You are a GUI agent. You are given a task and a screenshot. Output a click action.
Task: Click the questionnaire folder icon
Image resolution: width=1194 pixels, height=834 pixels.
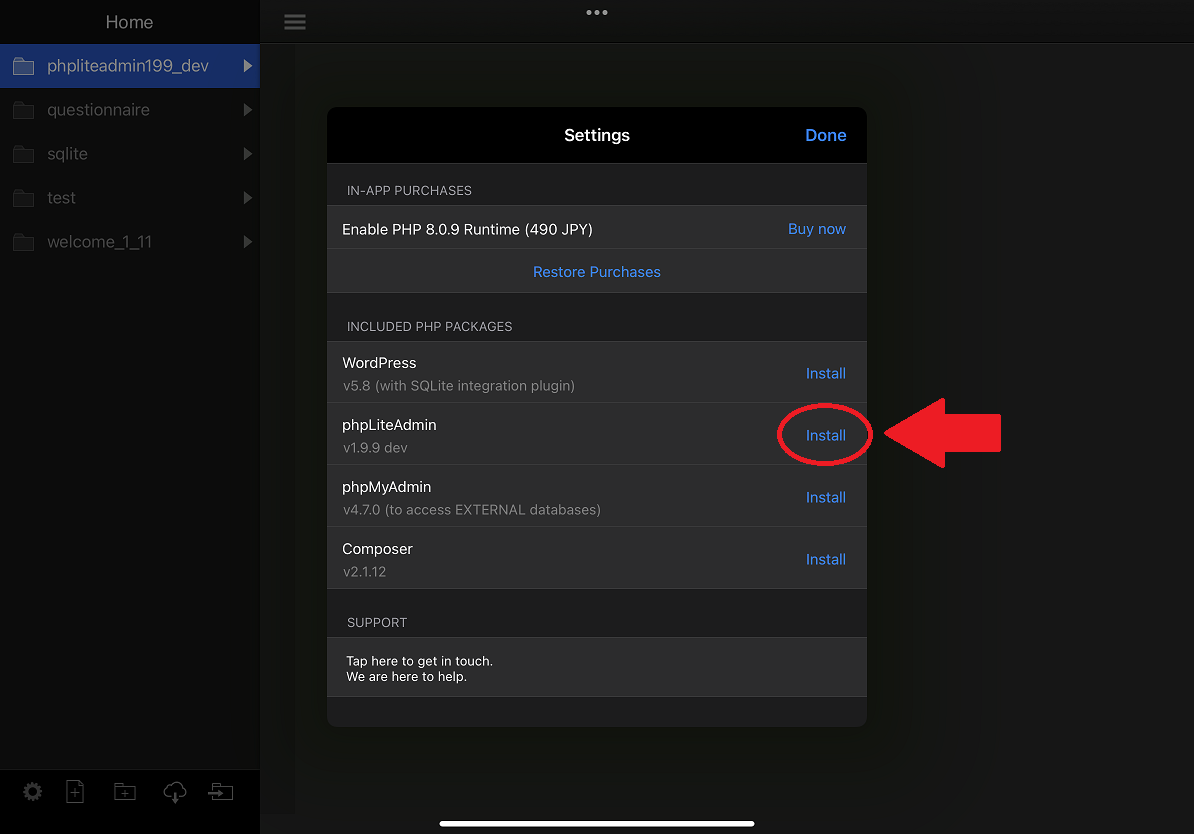point(24,110)
